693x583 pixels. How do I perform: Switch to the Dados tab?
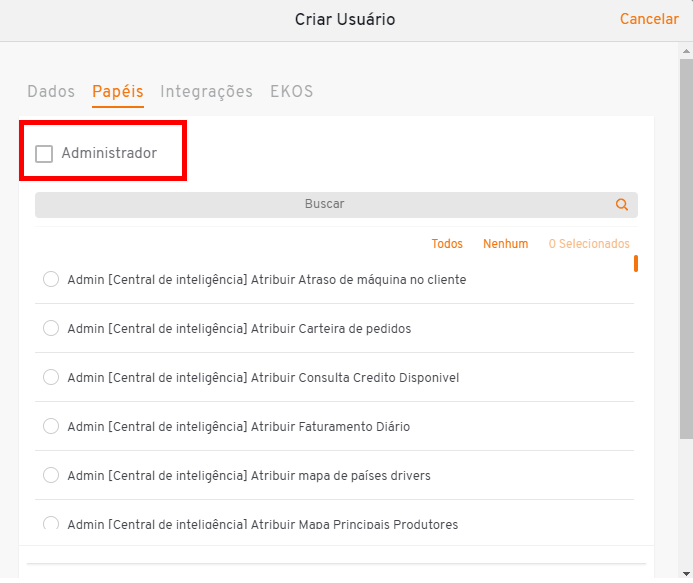51,91
